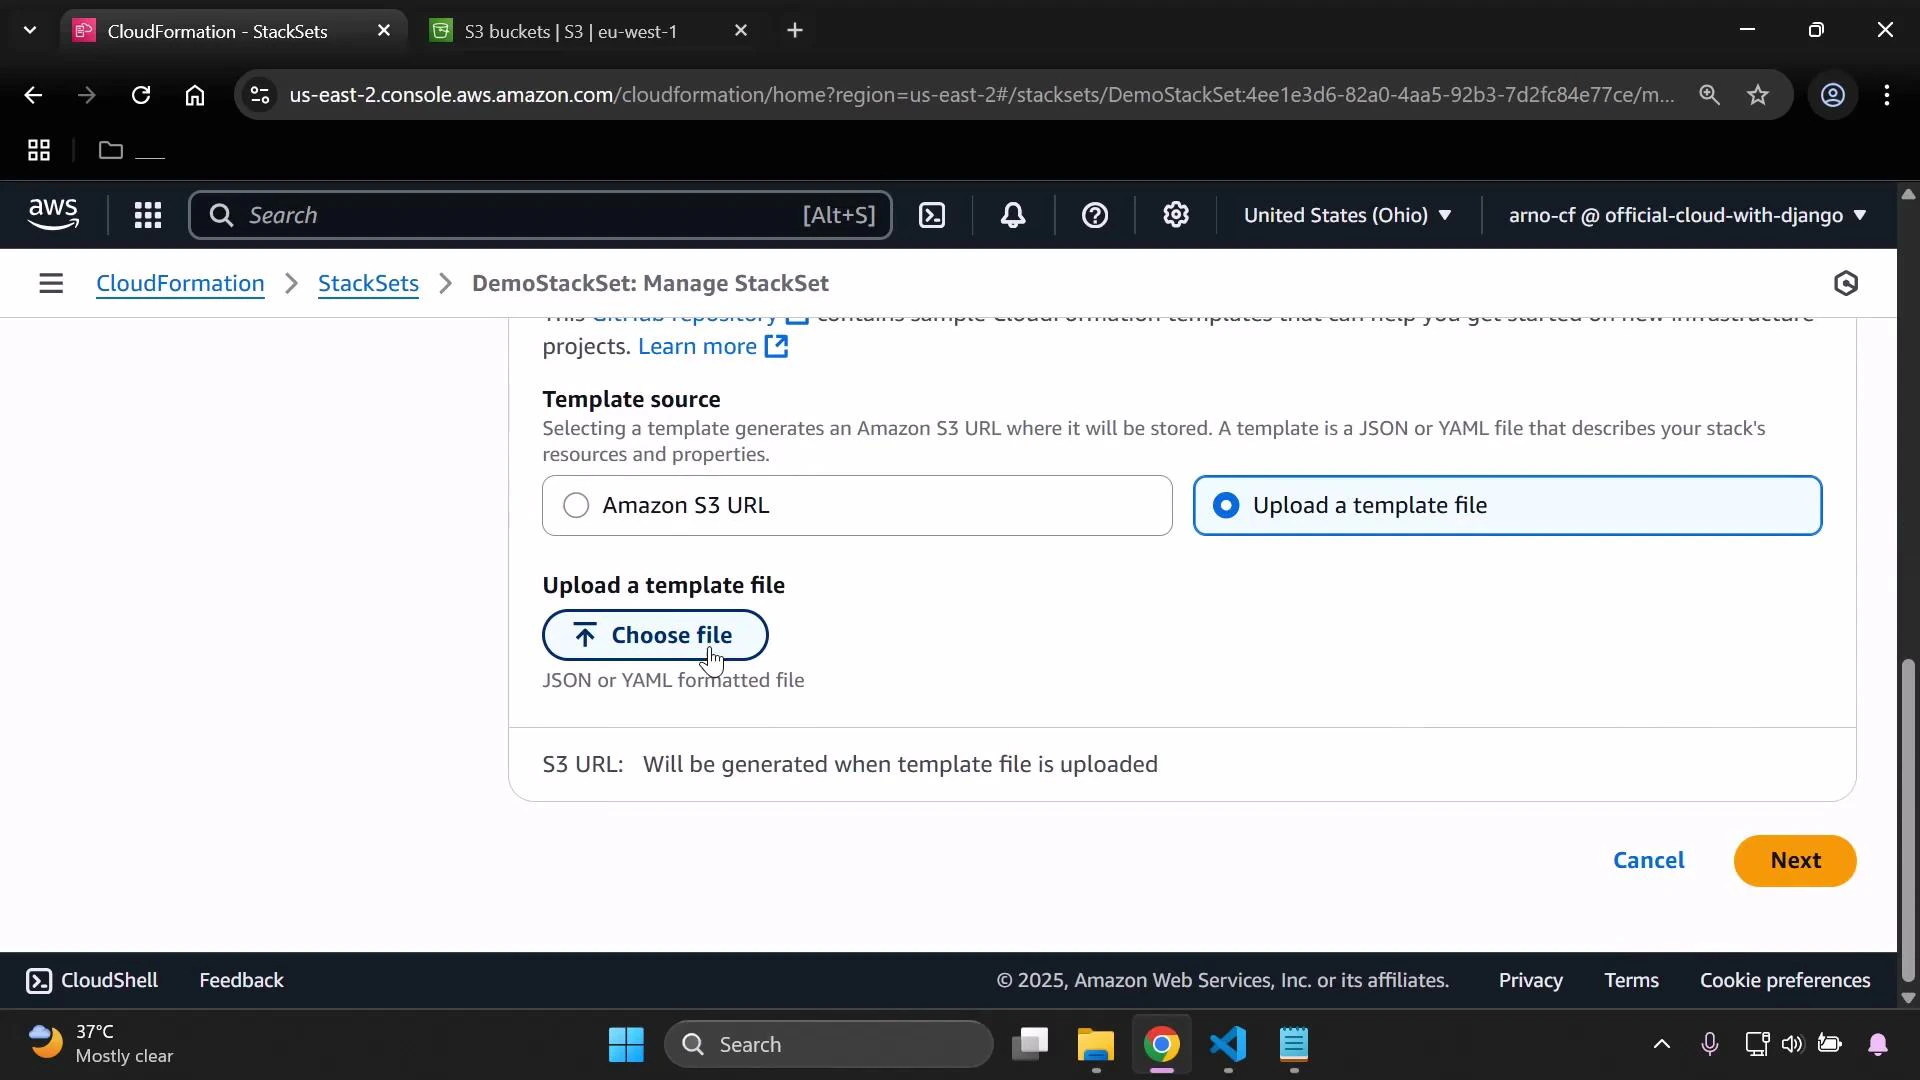The width and height of the screenshot is (1920, 1080).
Task: Select the Amazon S3 URL radio button
Action: [574, 505]
